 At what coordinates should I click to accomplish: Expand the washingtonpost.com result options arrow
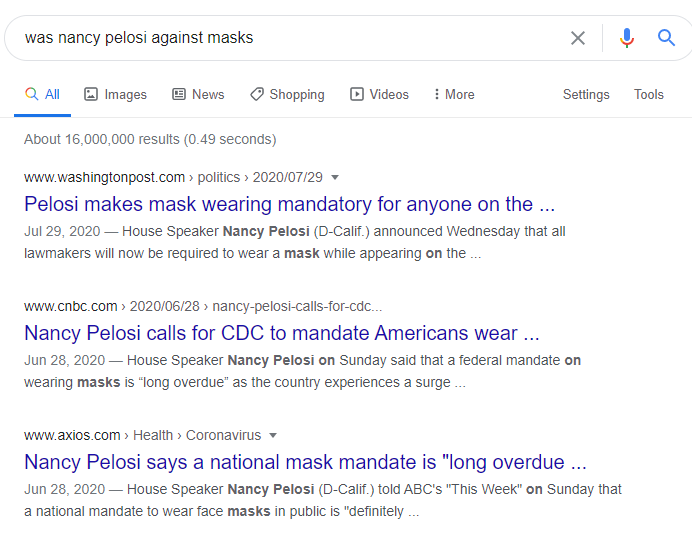coord(335,177)
